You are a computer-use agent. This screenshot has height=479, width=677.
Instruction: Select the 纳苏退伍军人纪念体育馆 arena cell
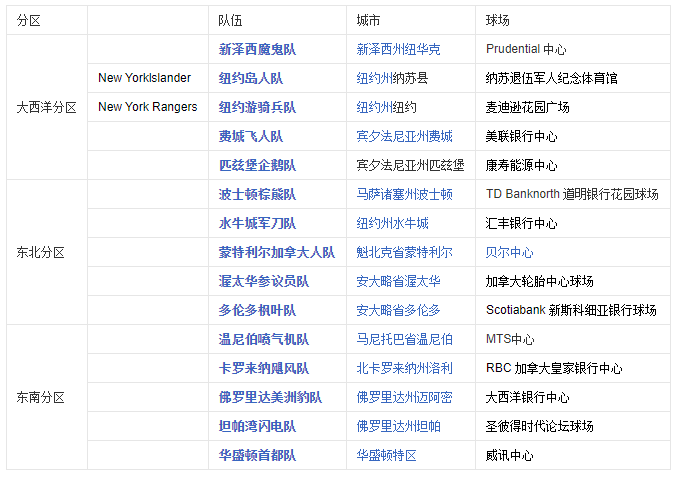point(573,78)
